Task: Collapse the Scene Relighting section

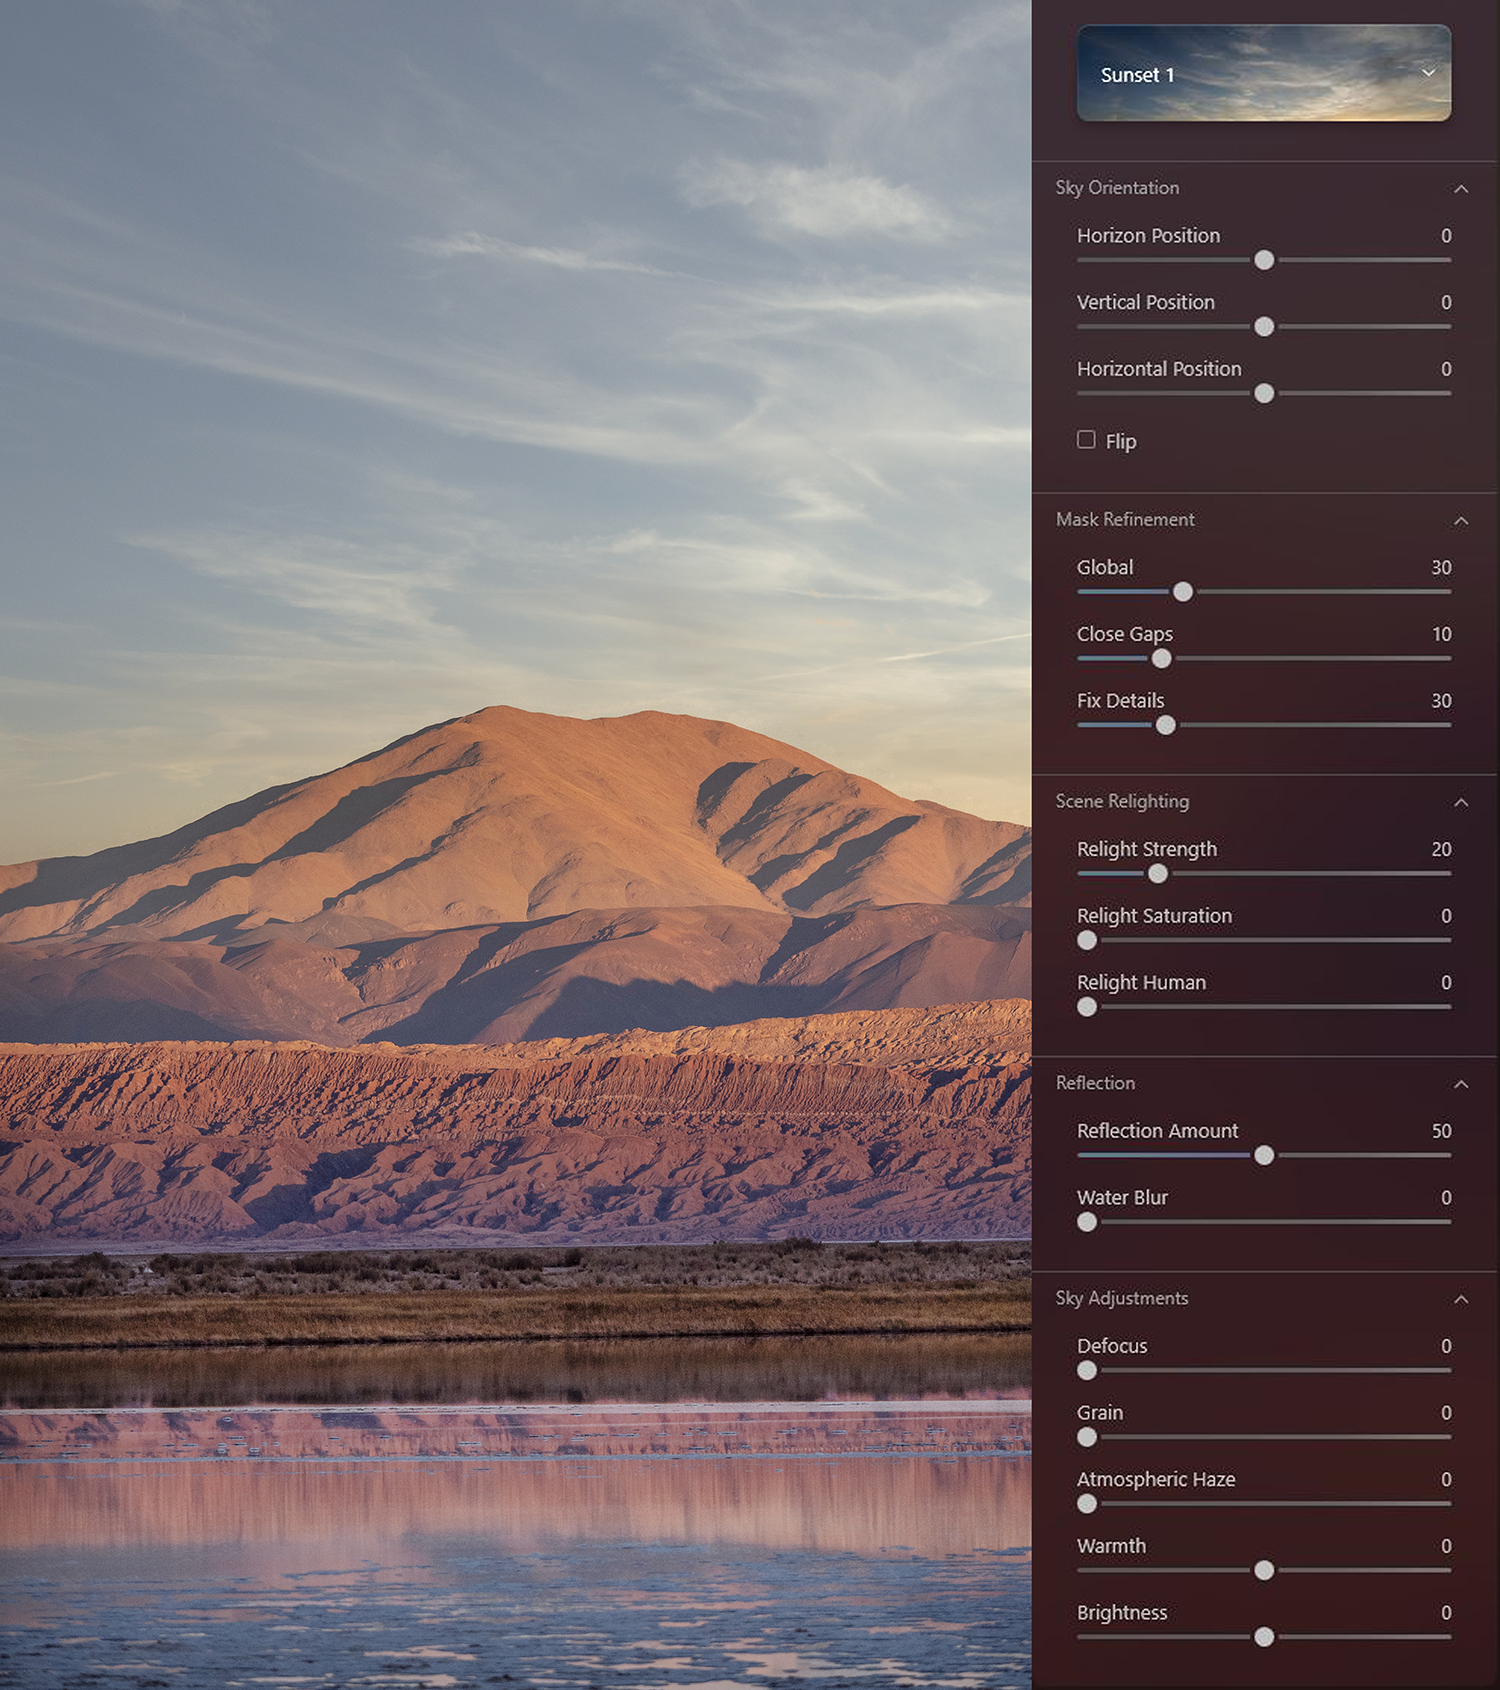Action: click(x=1461, y=802)
